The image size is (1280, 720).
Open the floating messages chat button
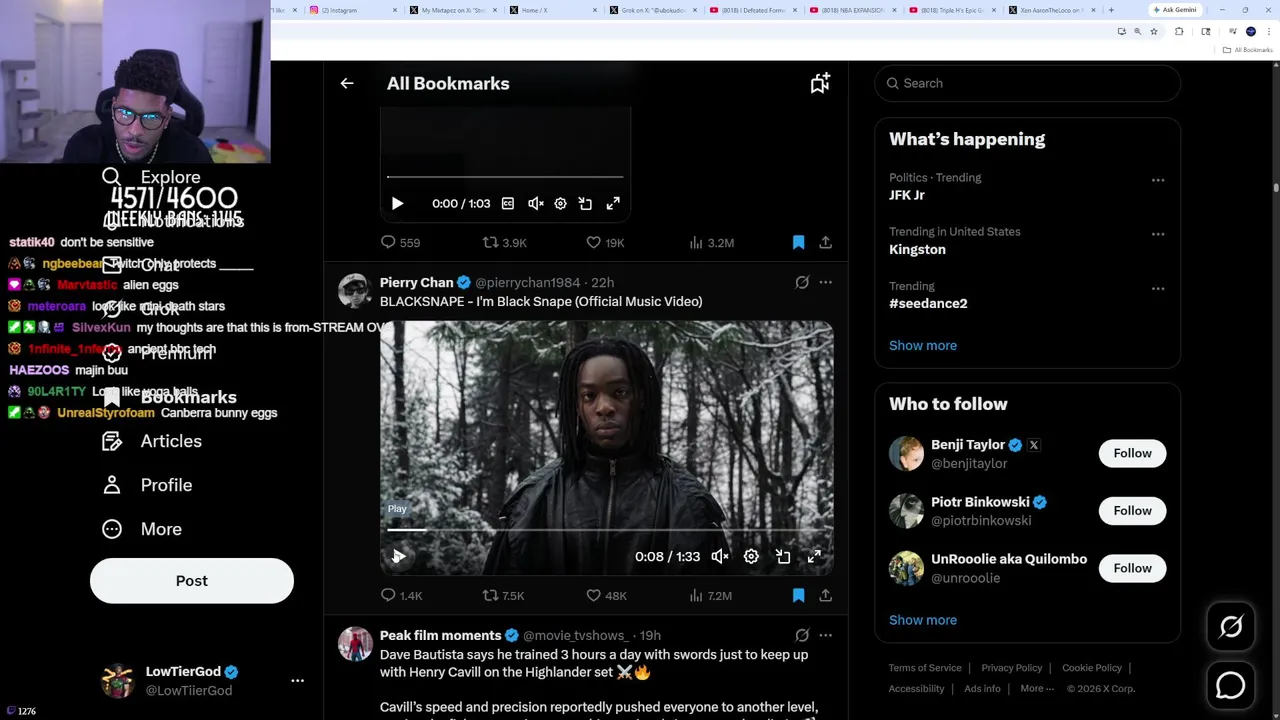(x=1231, y=685)
